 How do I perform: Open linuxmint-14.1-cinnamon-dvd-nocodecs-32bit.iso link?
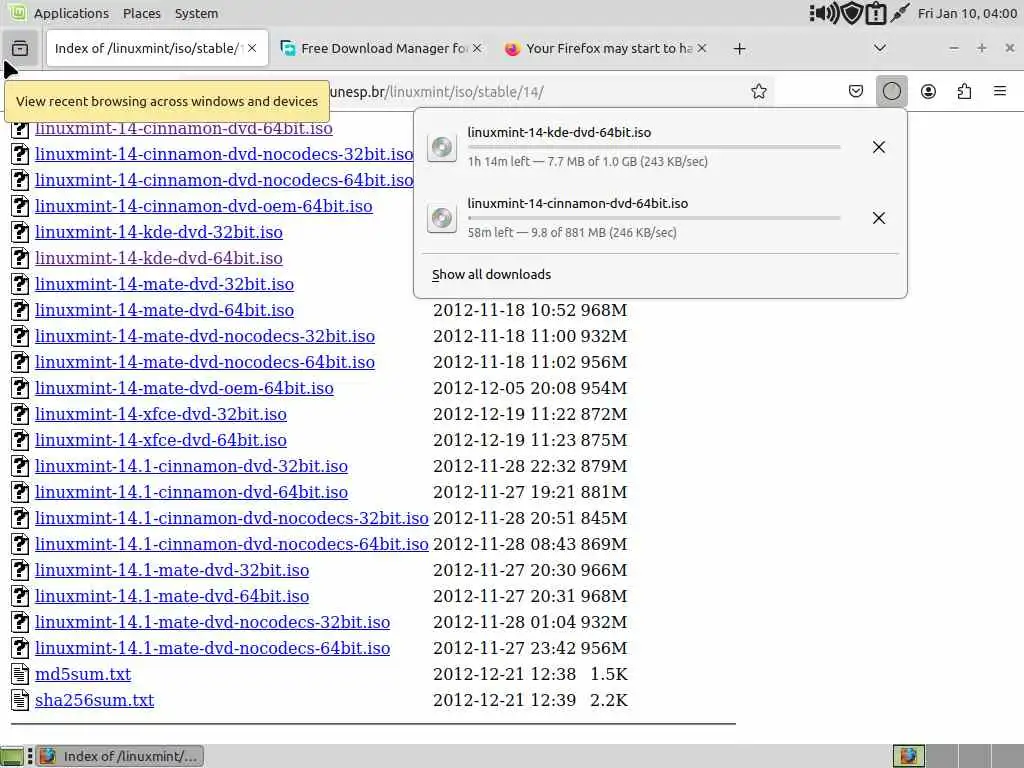(x=232, y=518)
